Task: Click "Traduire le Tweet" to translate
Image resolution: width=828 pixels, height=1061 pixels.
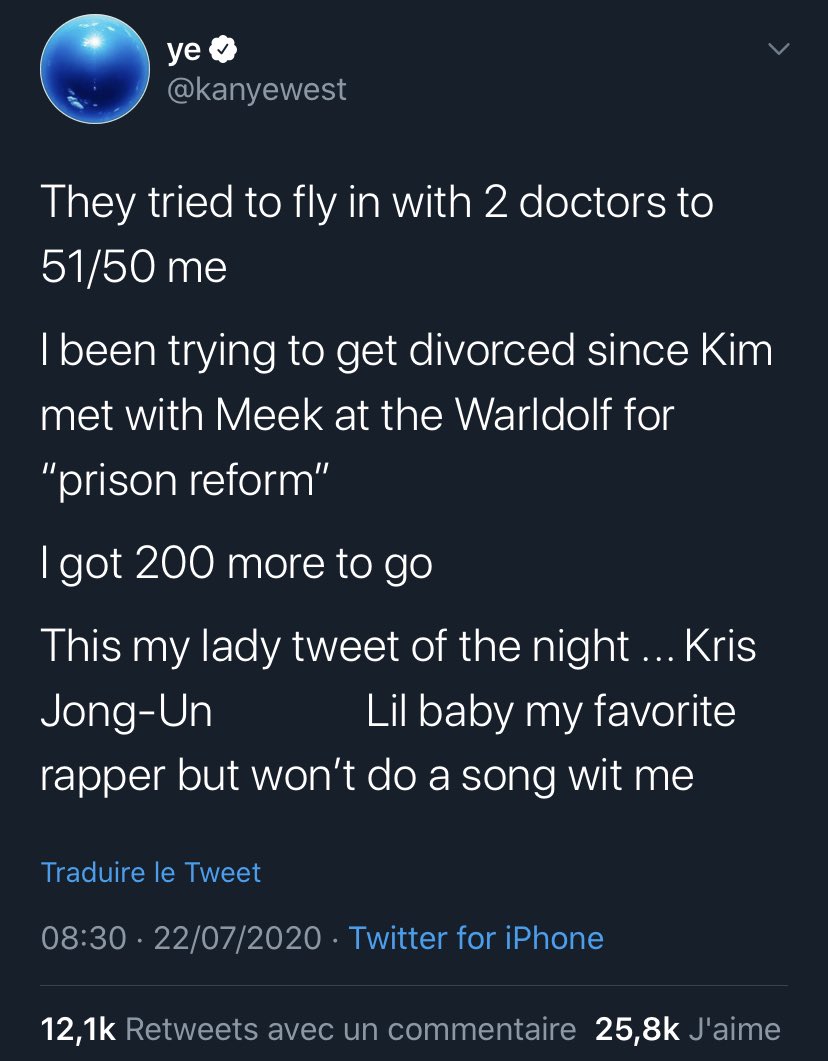Action: click(x=151, y=872)
